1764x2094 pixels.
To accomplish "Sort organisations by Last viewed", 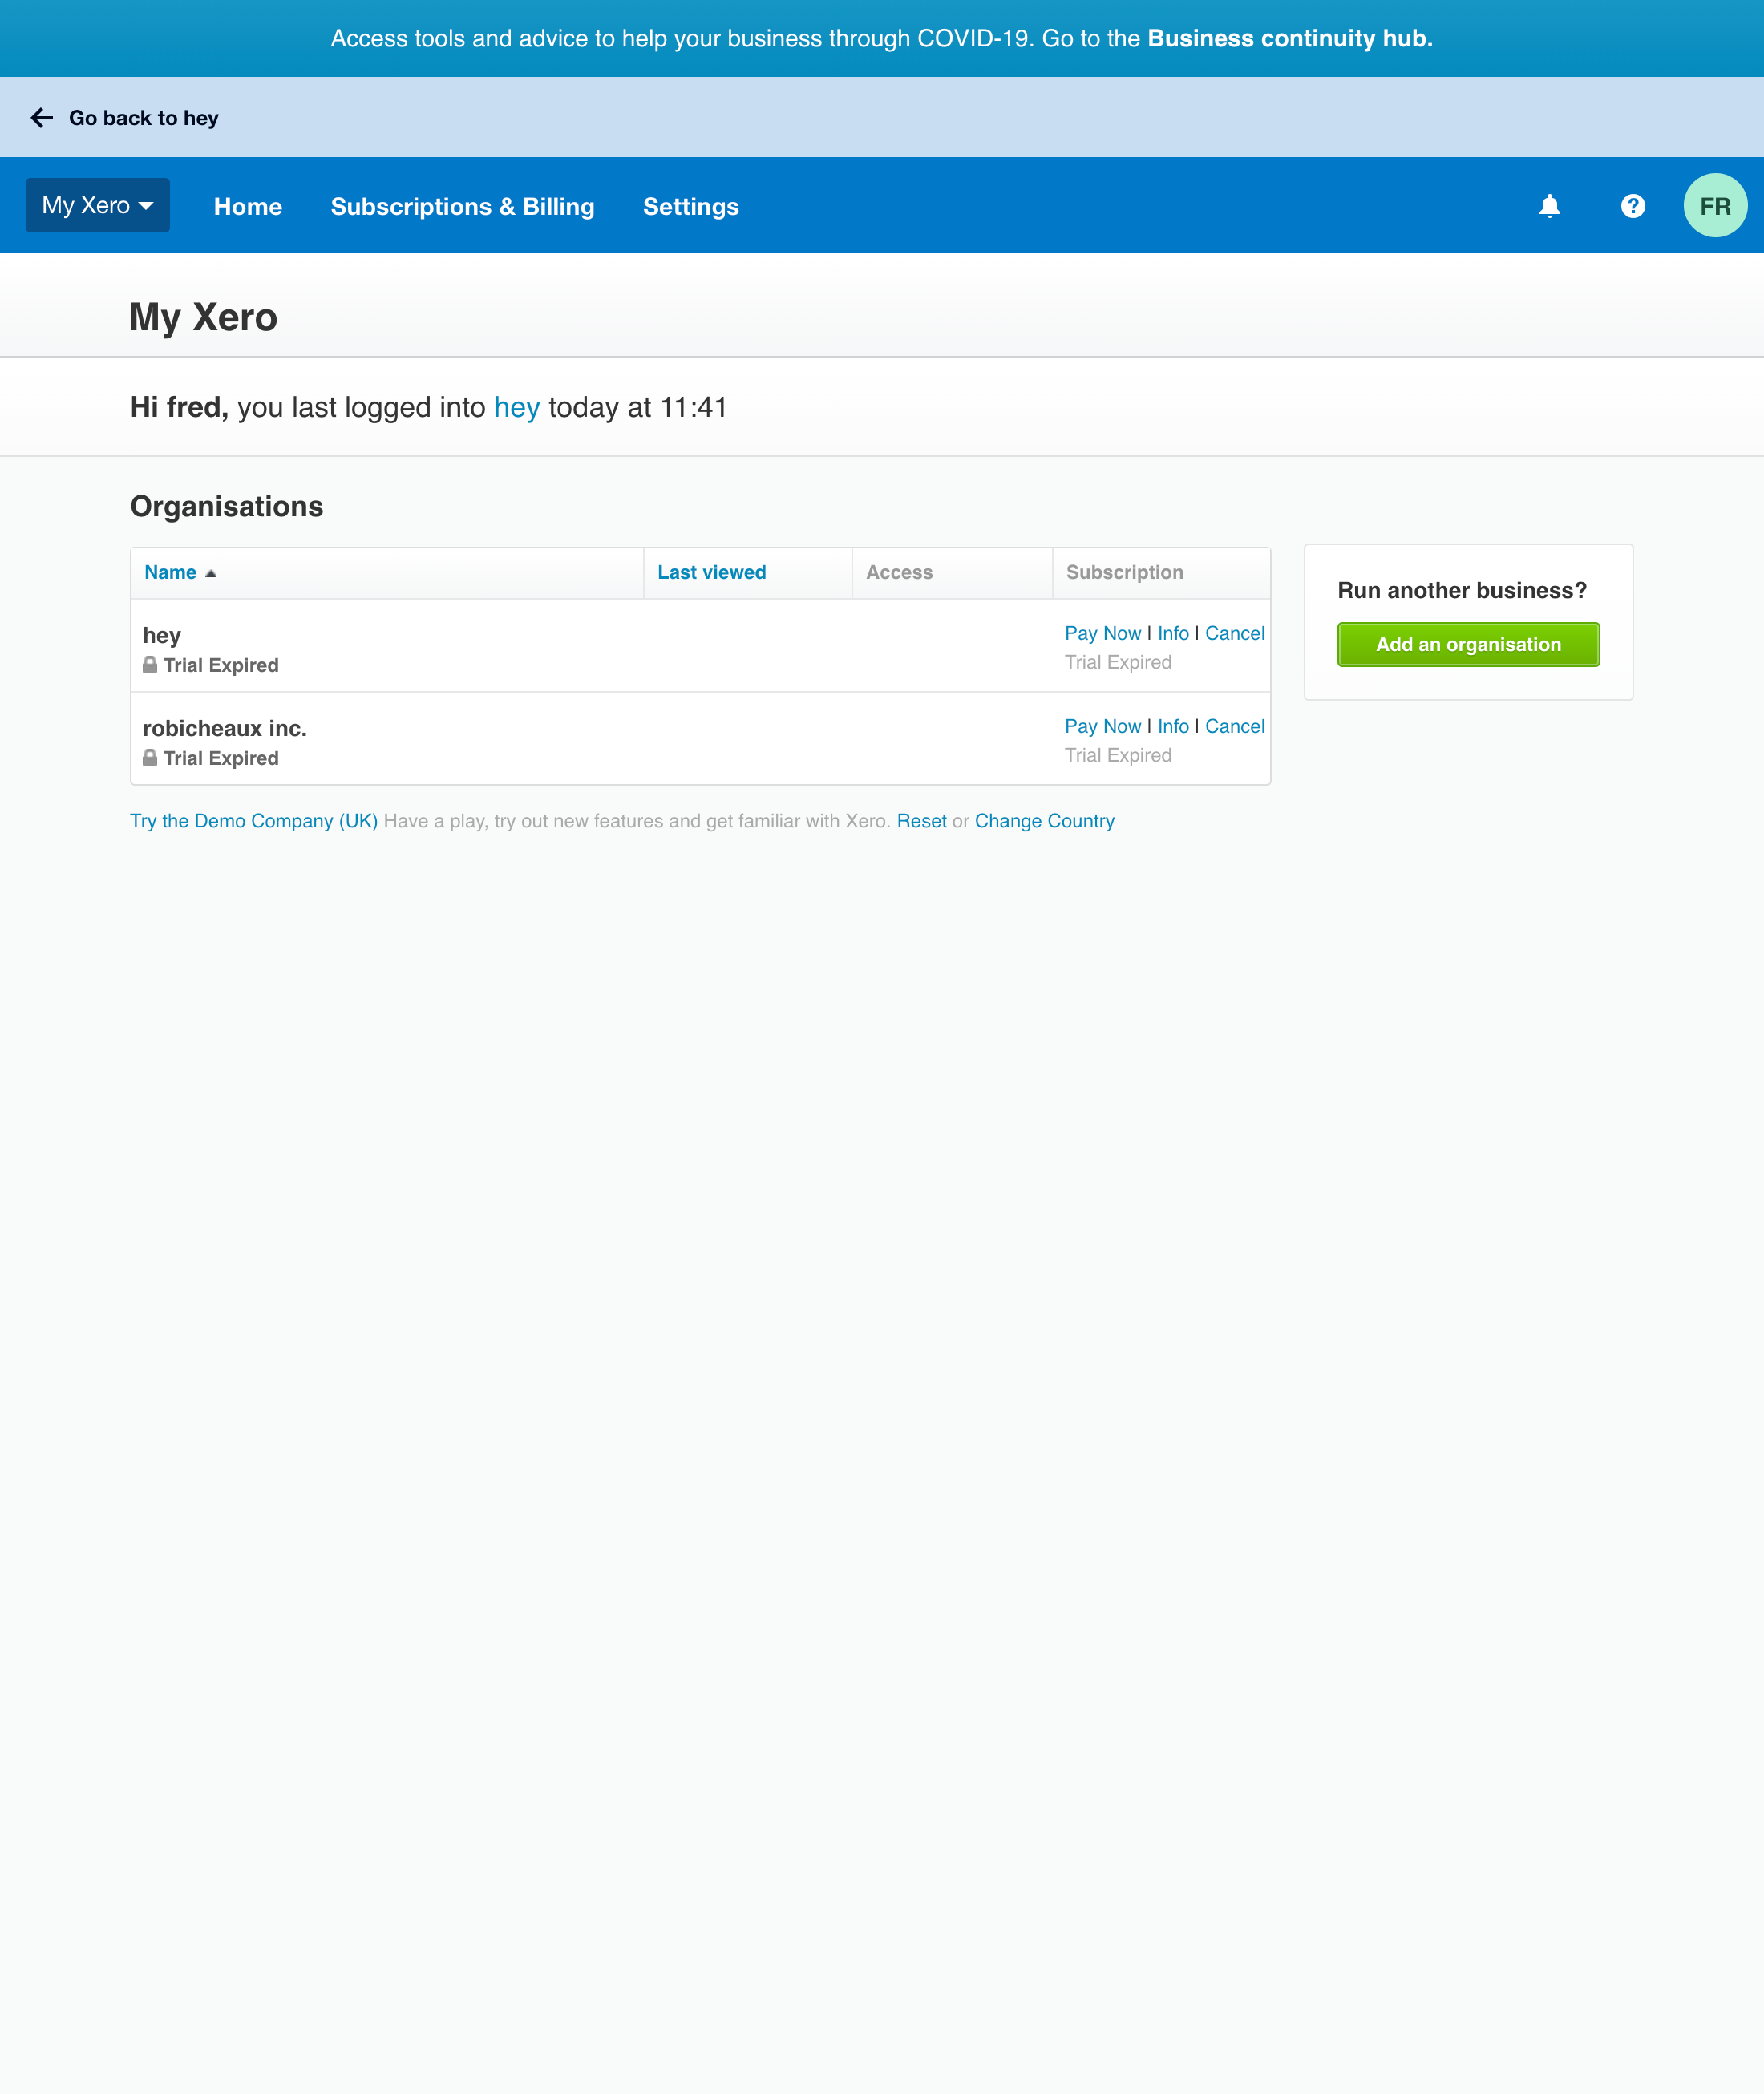I will (x=711, y=572).
